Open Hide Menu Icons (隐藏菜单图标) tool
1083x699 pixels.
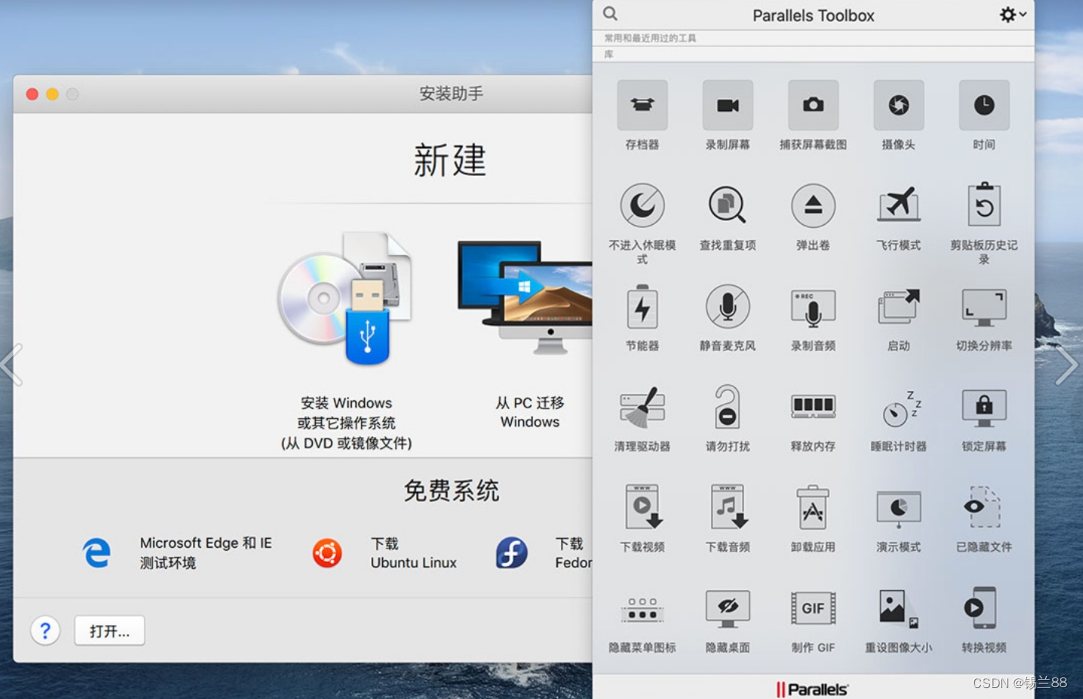pyautogui.click(x=642, y=609)
